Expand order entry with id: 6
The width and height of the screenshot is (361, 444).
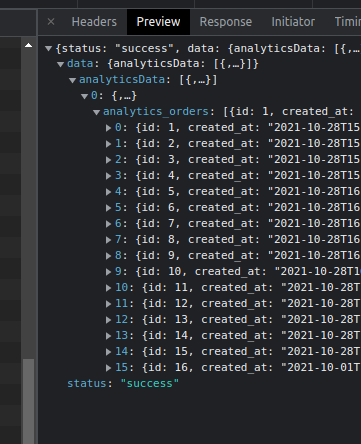point(108,208)
